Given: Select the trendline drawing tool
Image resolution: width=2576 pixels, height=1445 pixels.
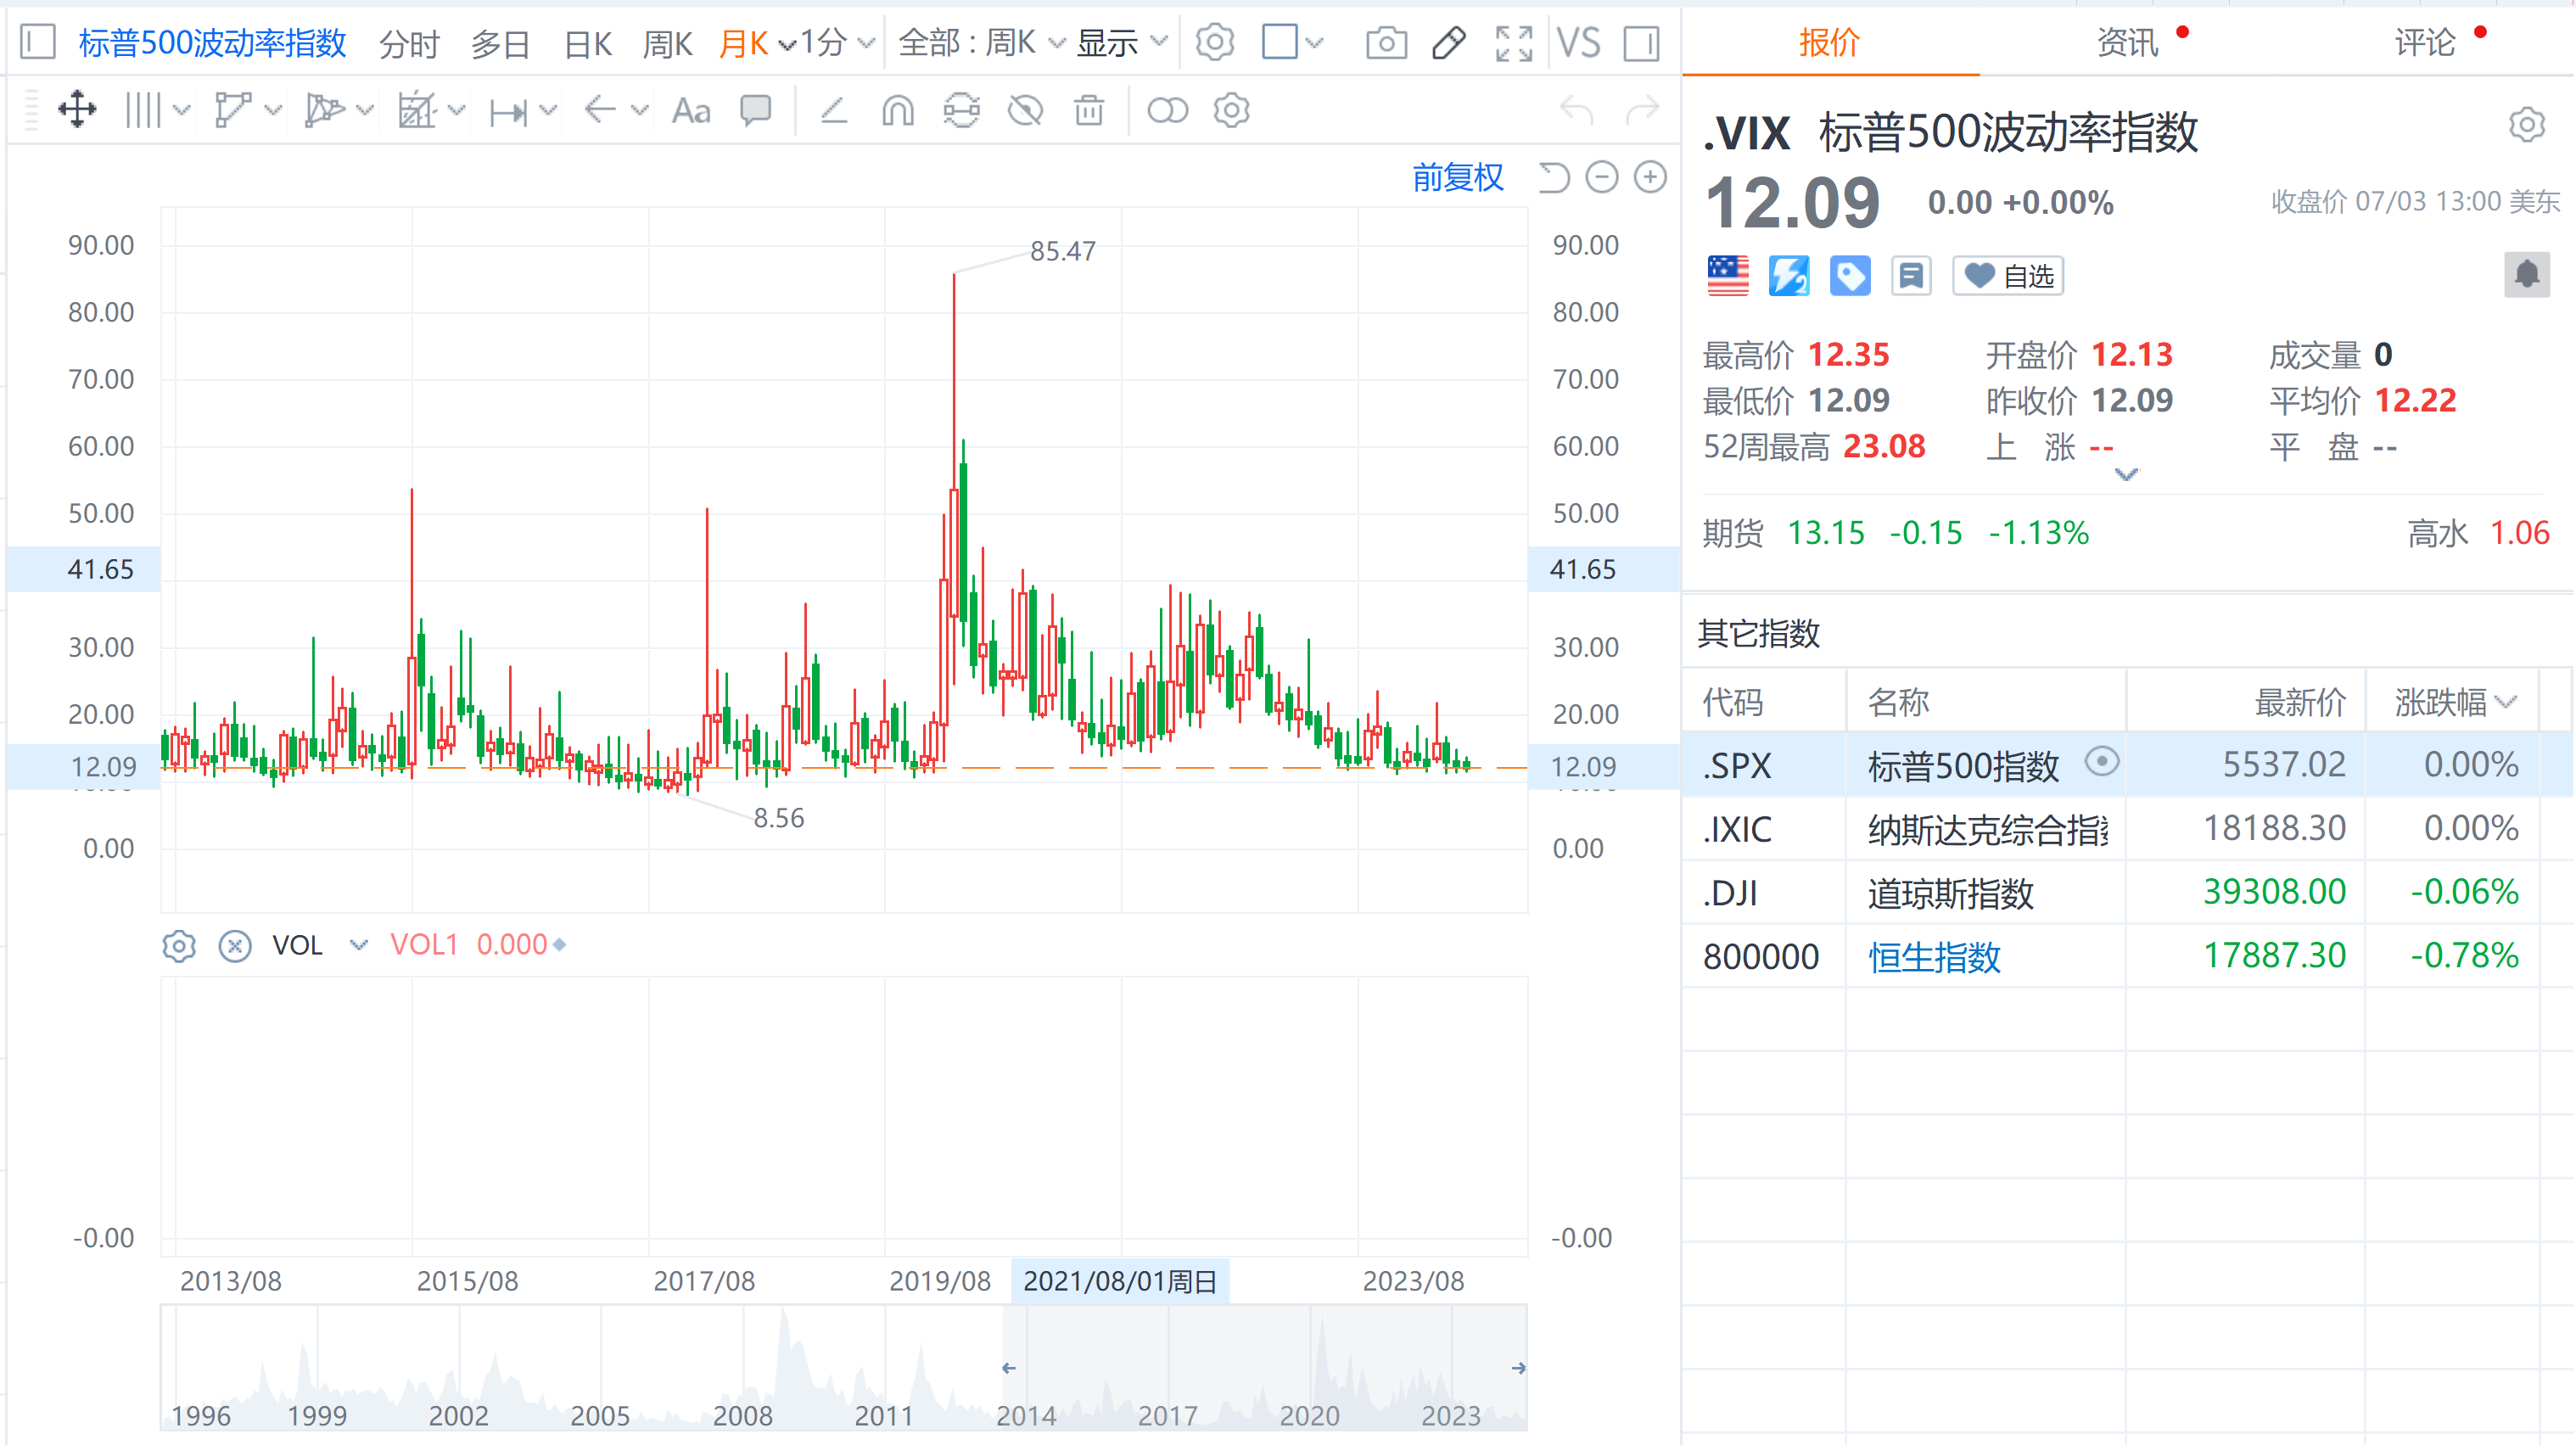Looking at the screenshot, I should click(234, 110).
